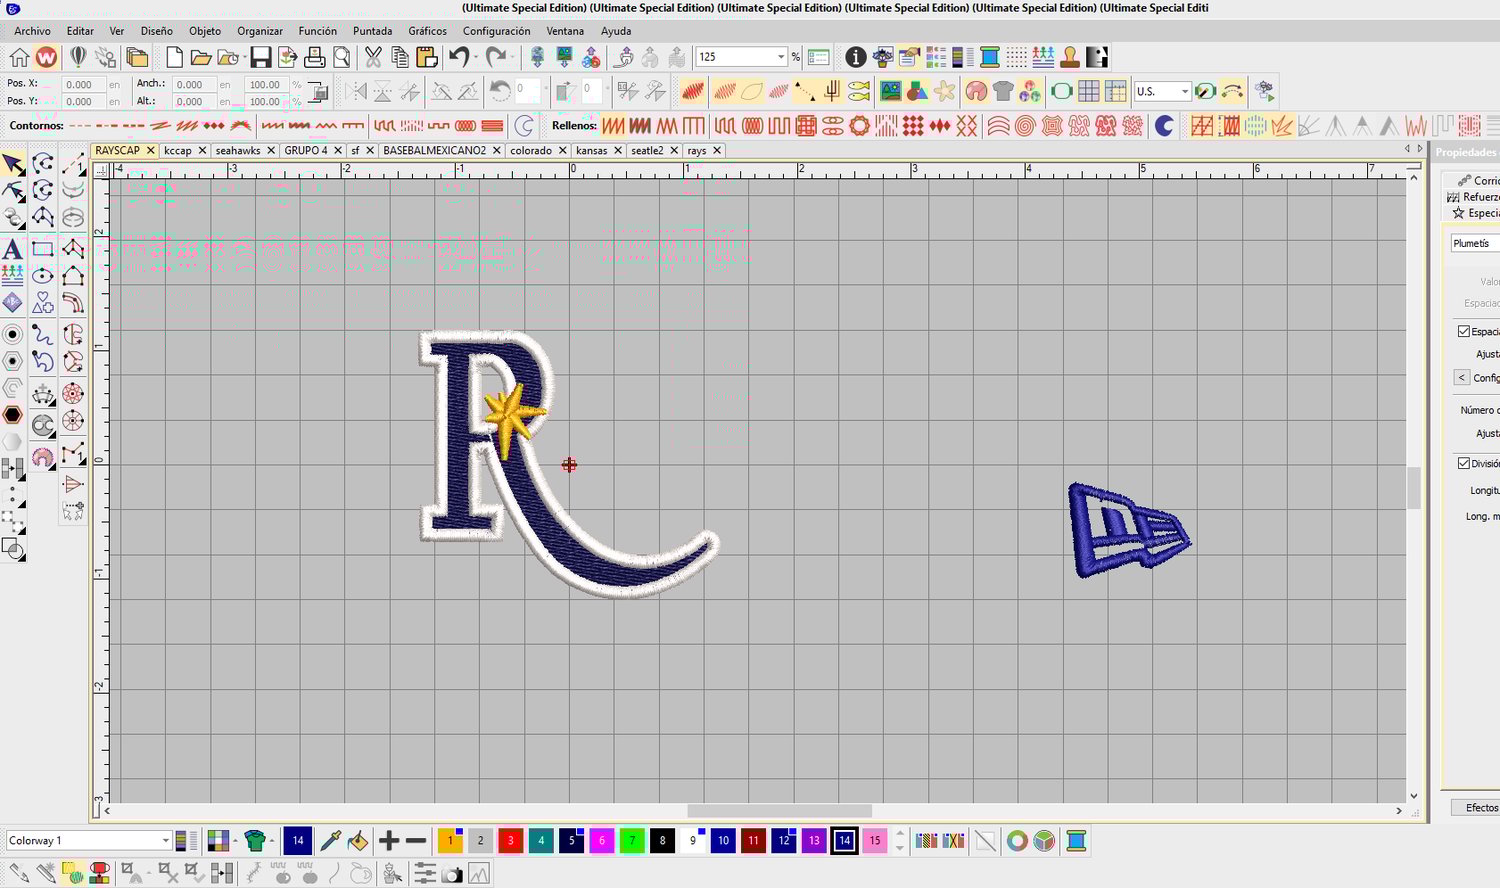The width and height of the screenshot is (1500, 888).
Task: Click the plus Add color icon
Action: (x=389, y=841)
